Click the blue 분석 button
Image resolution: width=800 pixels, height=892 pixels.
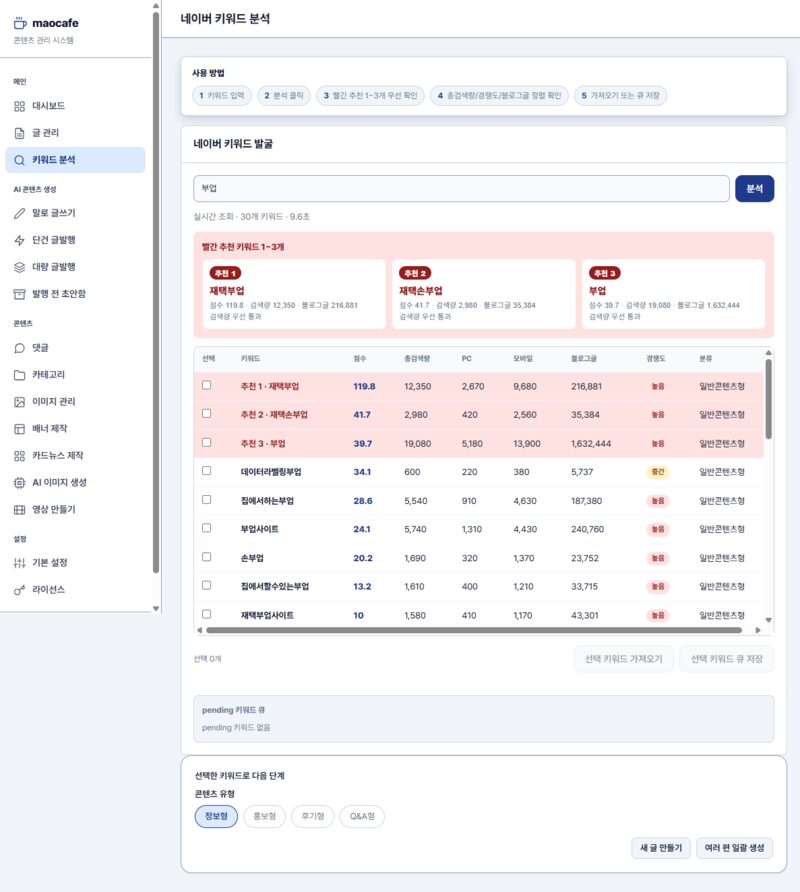[754, 189]
